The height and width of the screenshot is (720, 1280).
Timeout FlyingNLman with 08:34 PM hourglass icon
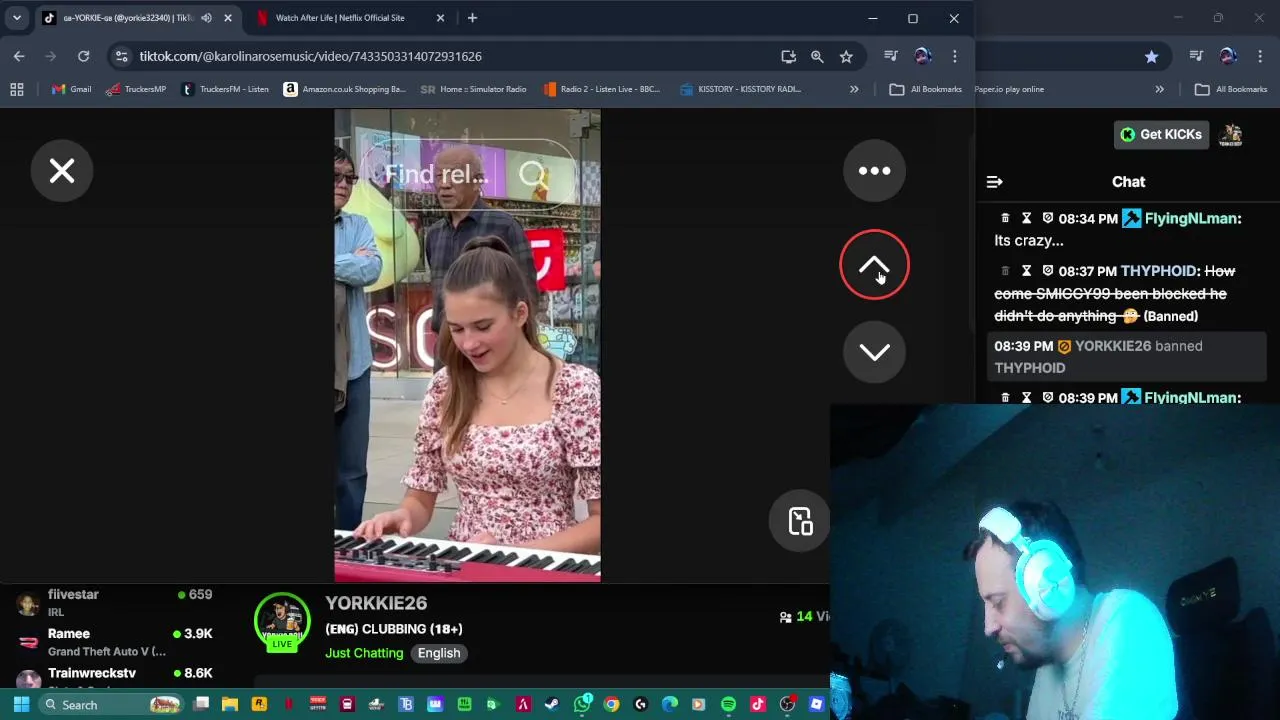tap(1026, 218)
